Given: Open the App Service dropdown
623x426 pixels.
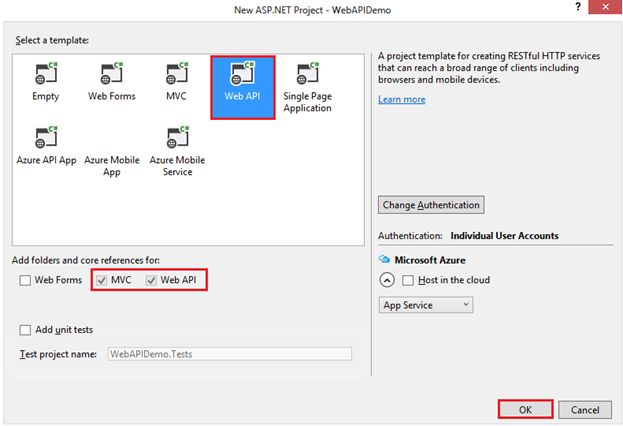Looking at the screenshot, I should pyautogui.click(x=426, y=305).
